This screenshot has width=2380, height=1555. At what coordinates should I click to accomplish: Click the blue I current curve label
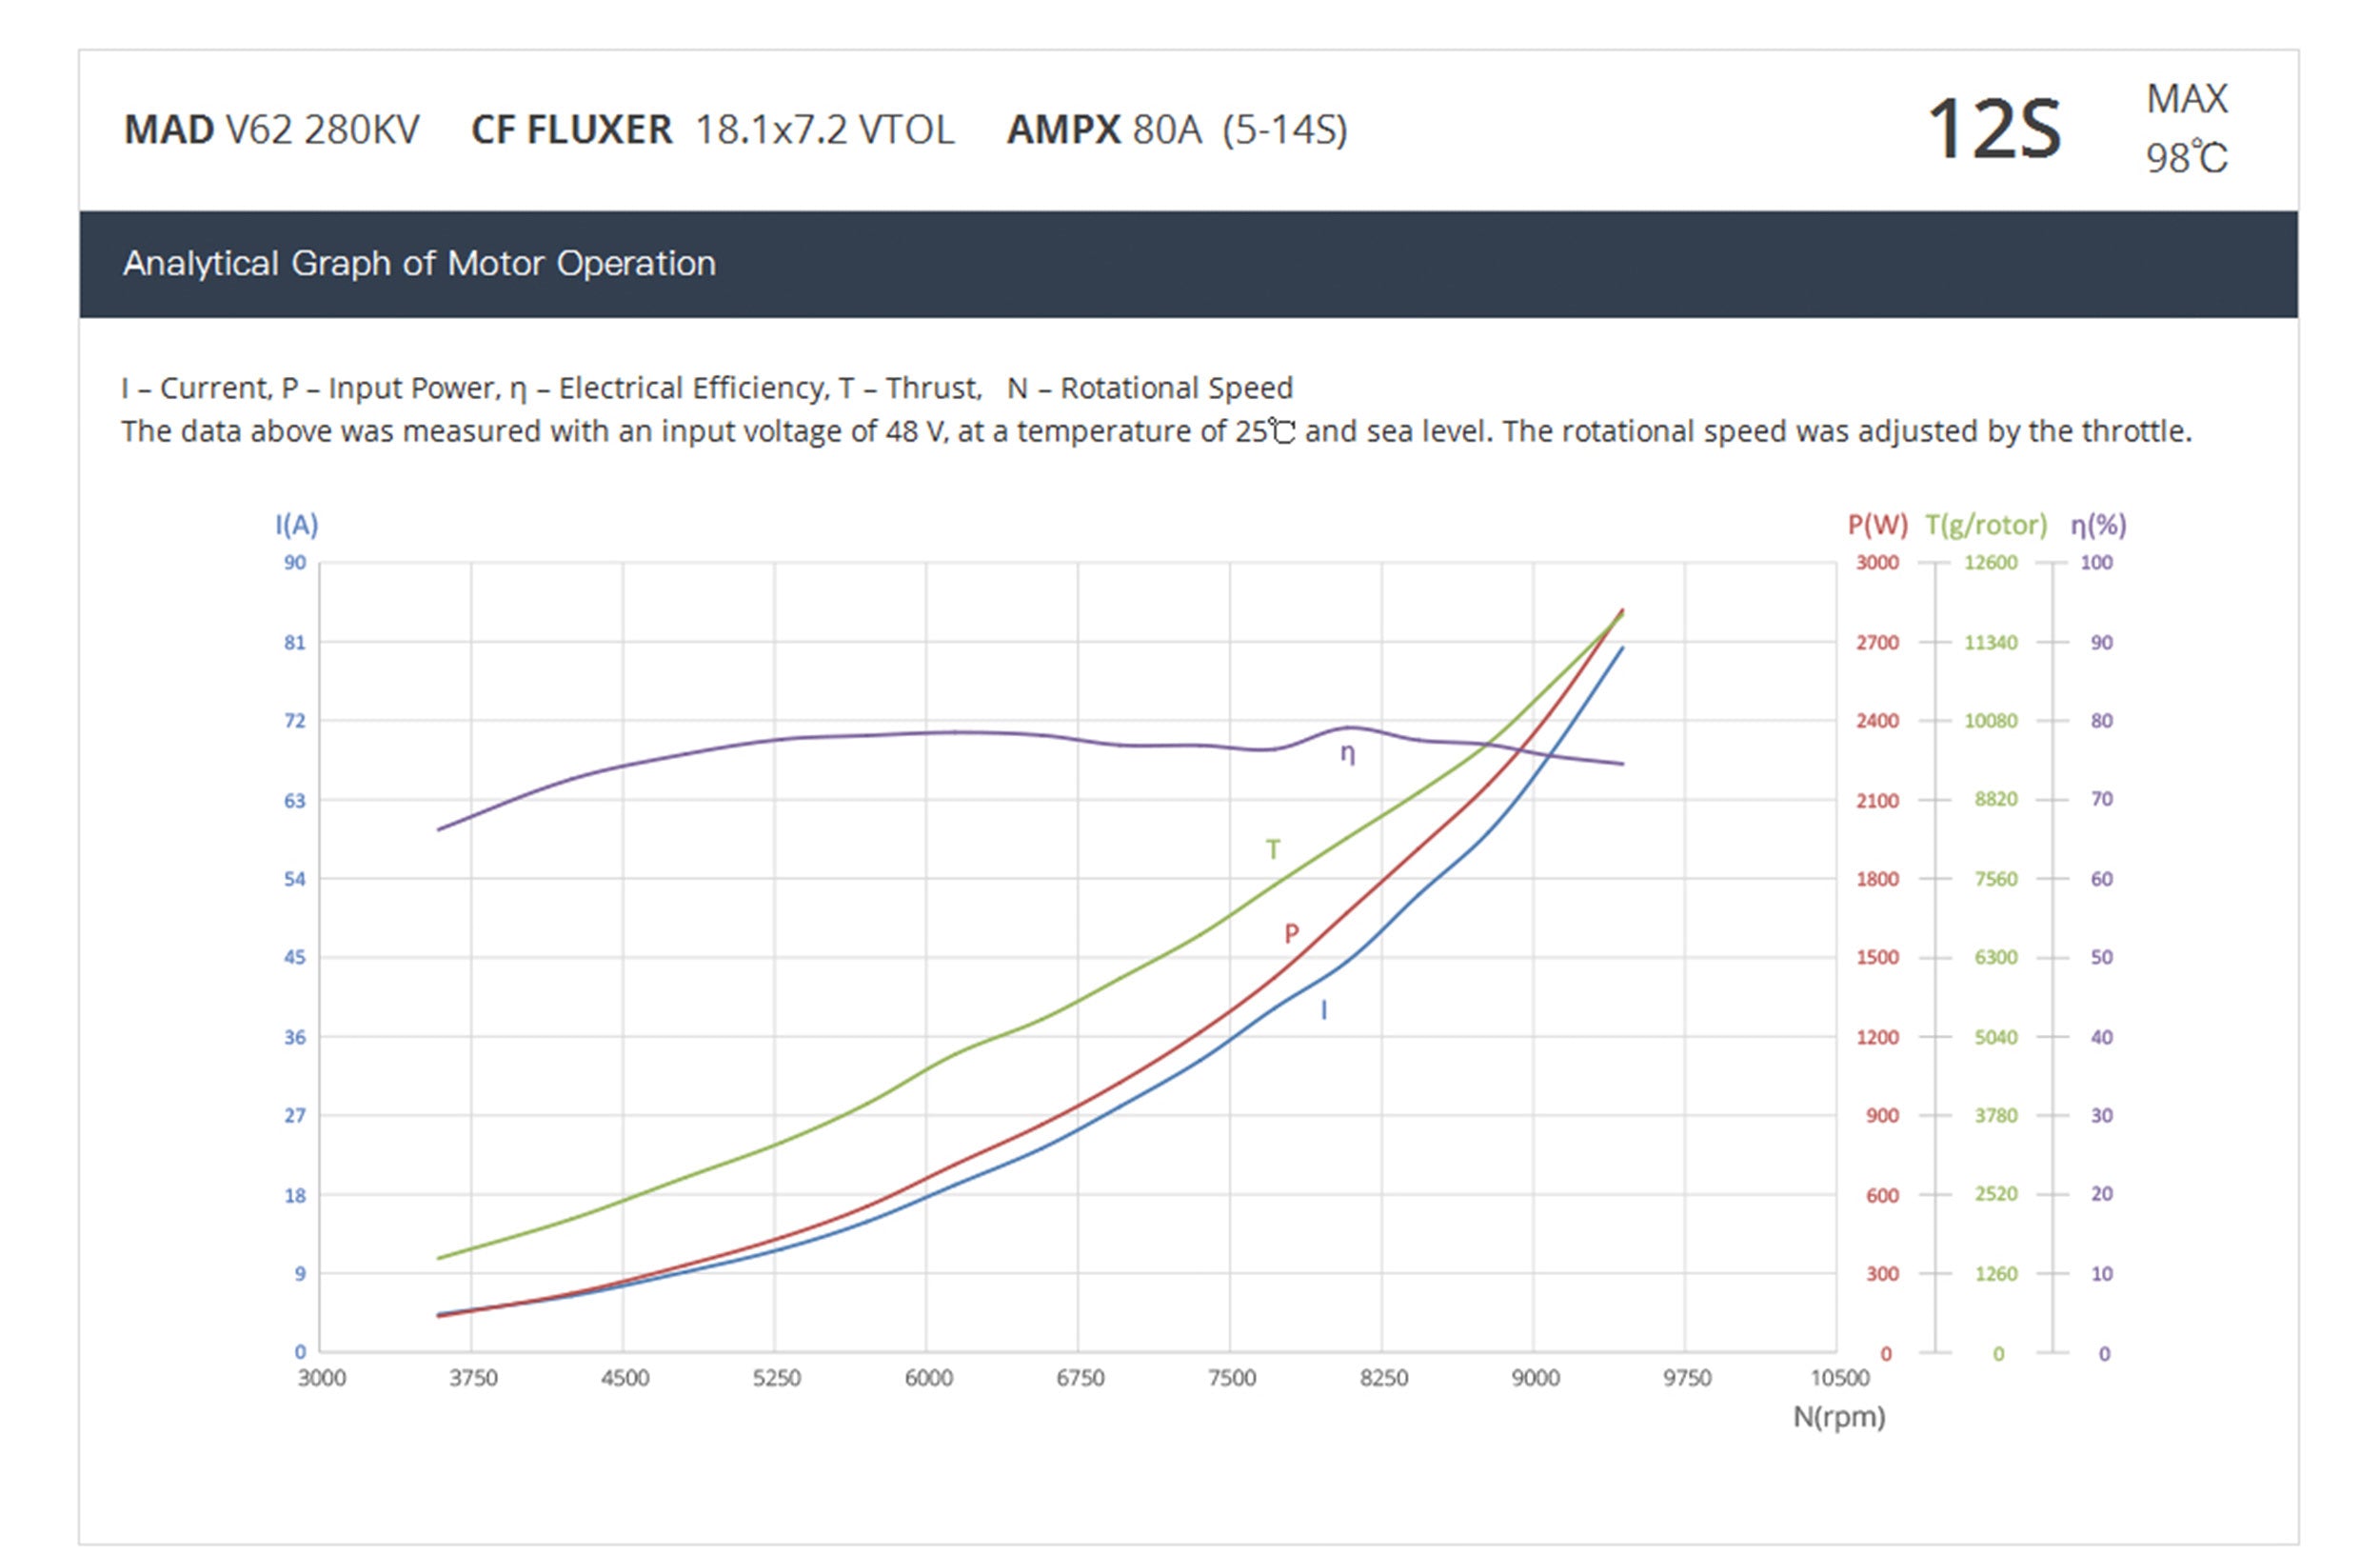coord(1324,1010)
